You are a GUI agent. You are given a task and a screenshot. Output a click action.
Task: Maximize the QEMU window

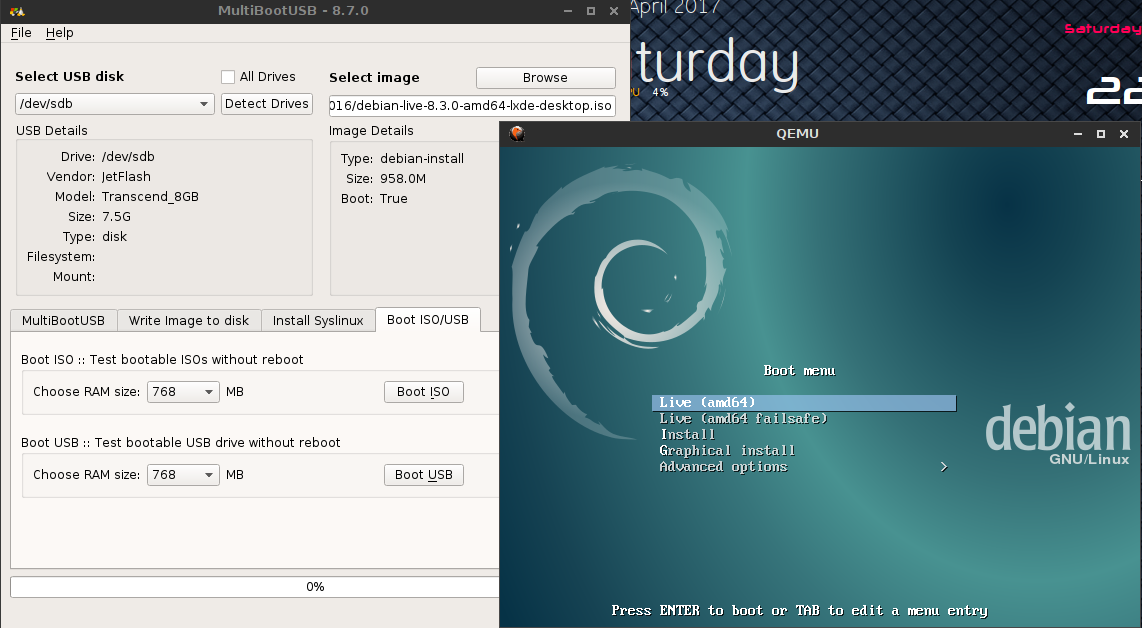(1101, 134)
